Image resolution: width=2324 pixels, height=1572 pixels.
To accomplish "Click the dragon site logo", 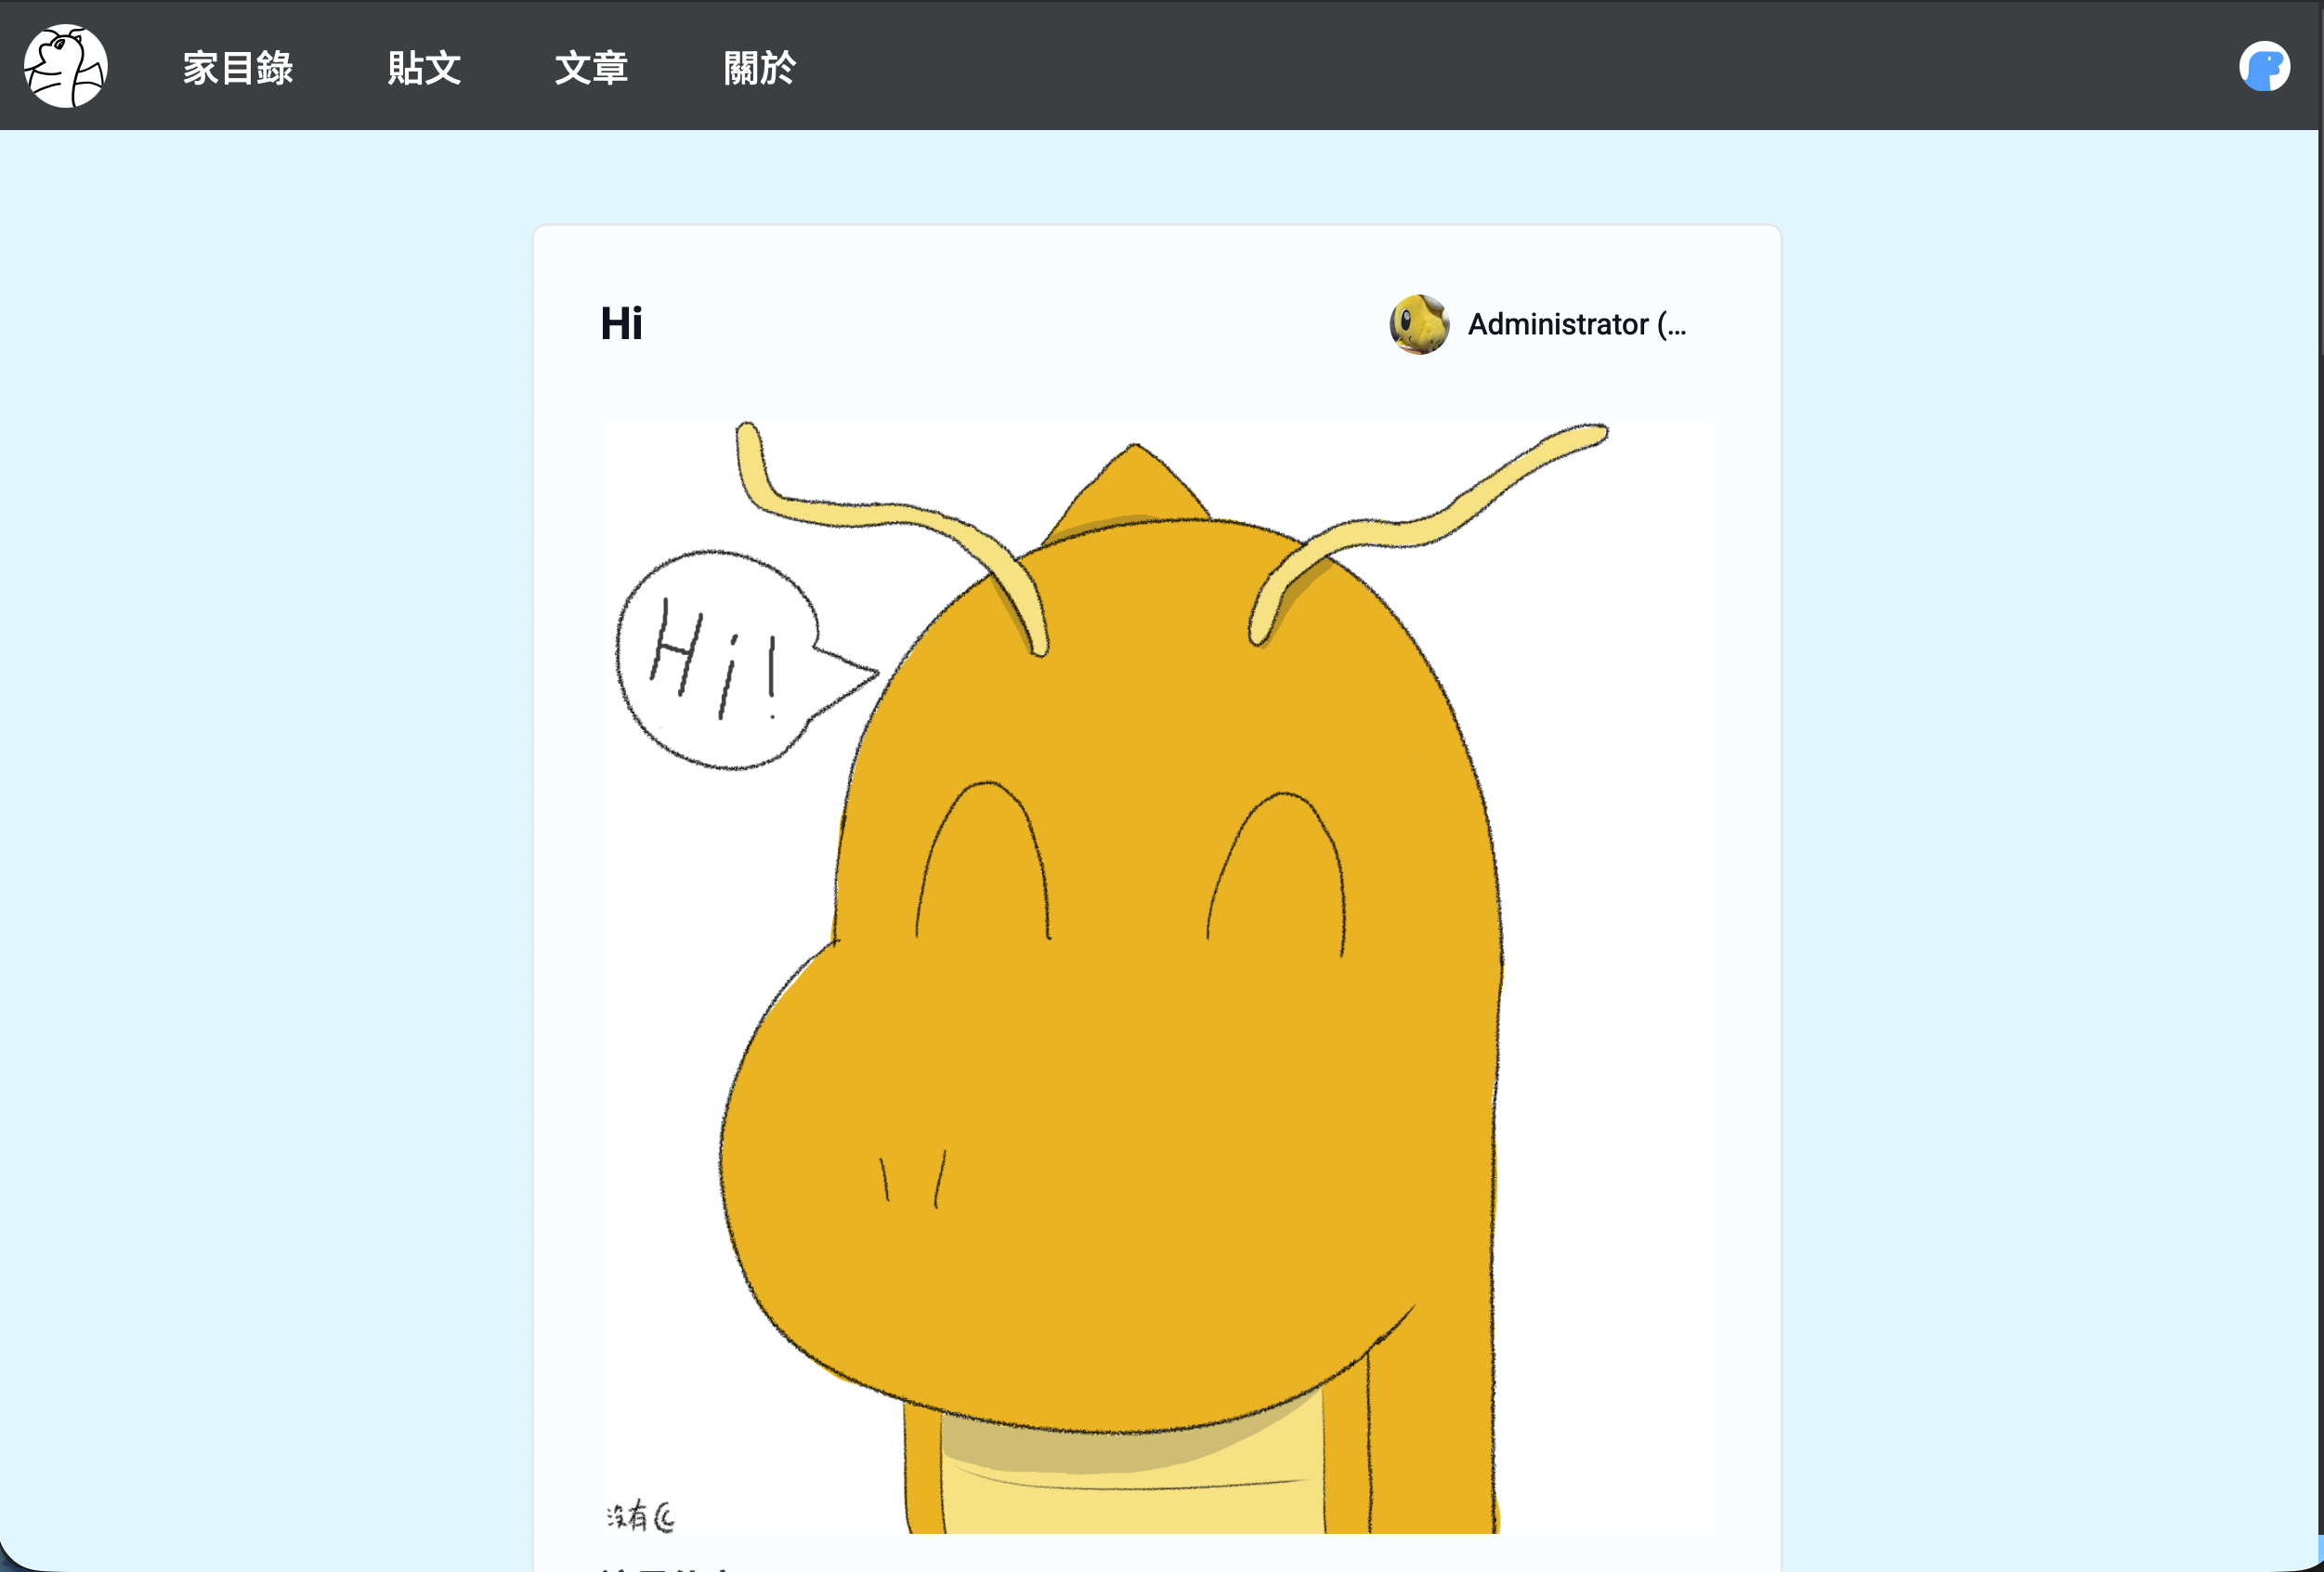I will (x=66, y=66).
